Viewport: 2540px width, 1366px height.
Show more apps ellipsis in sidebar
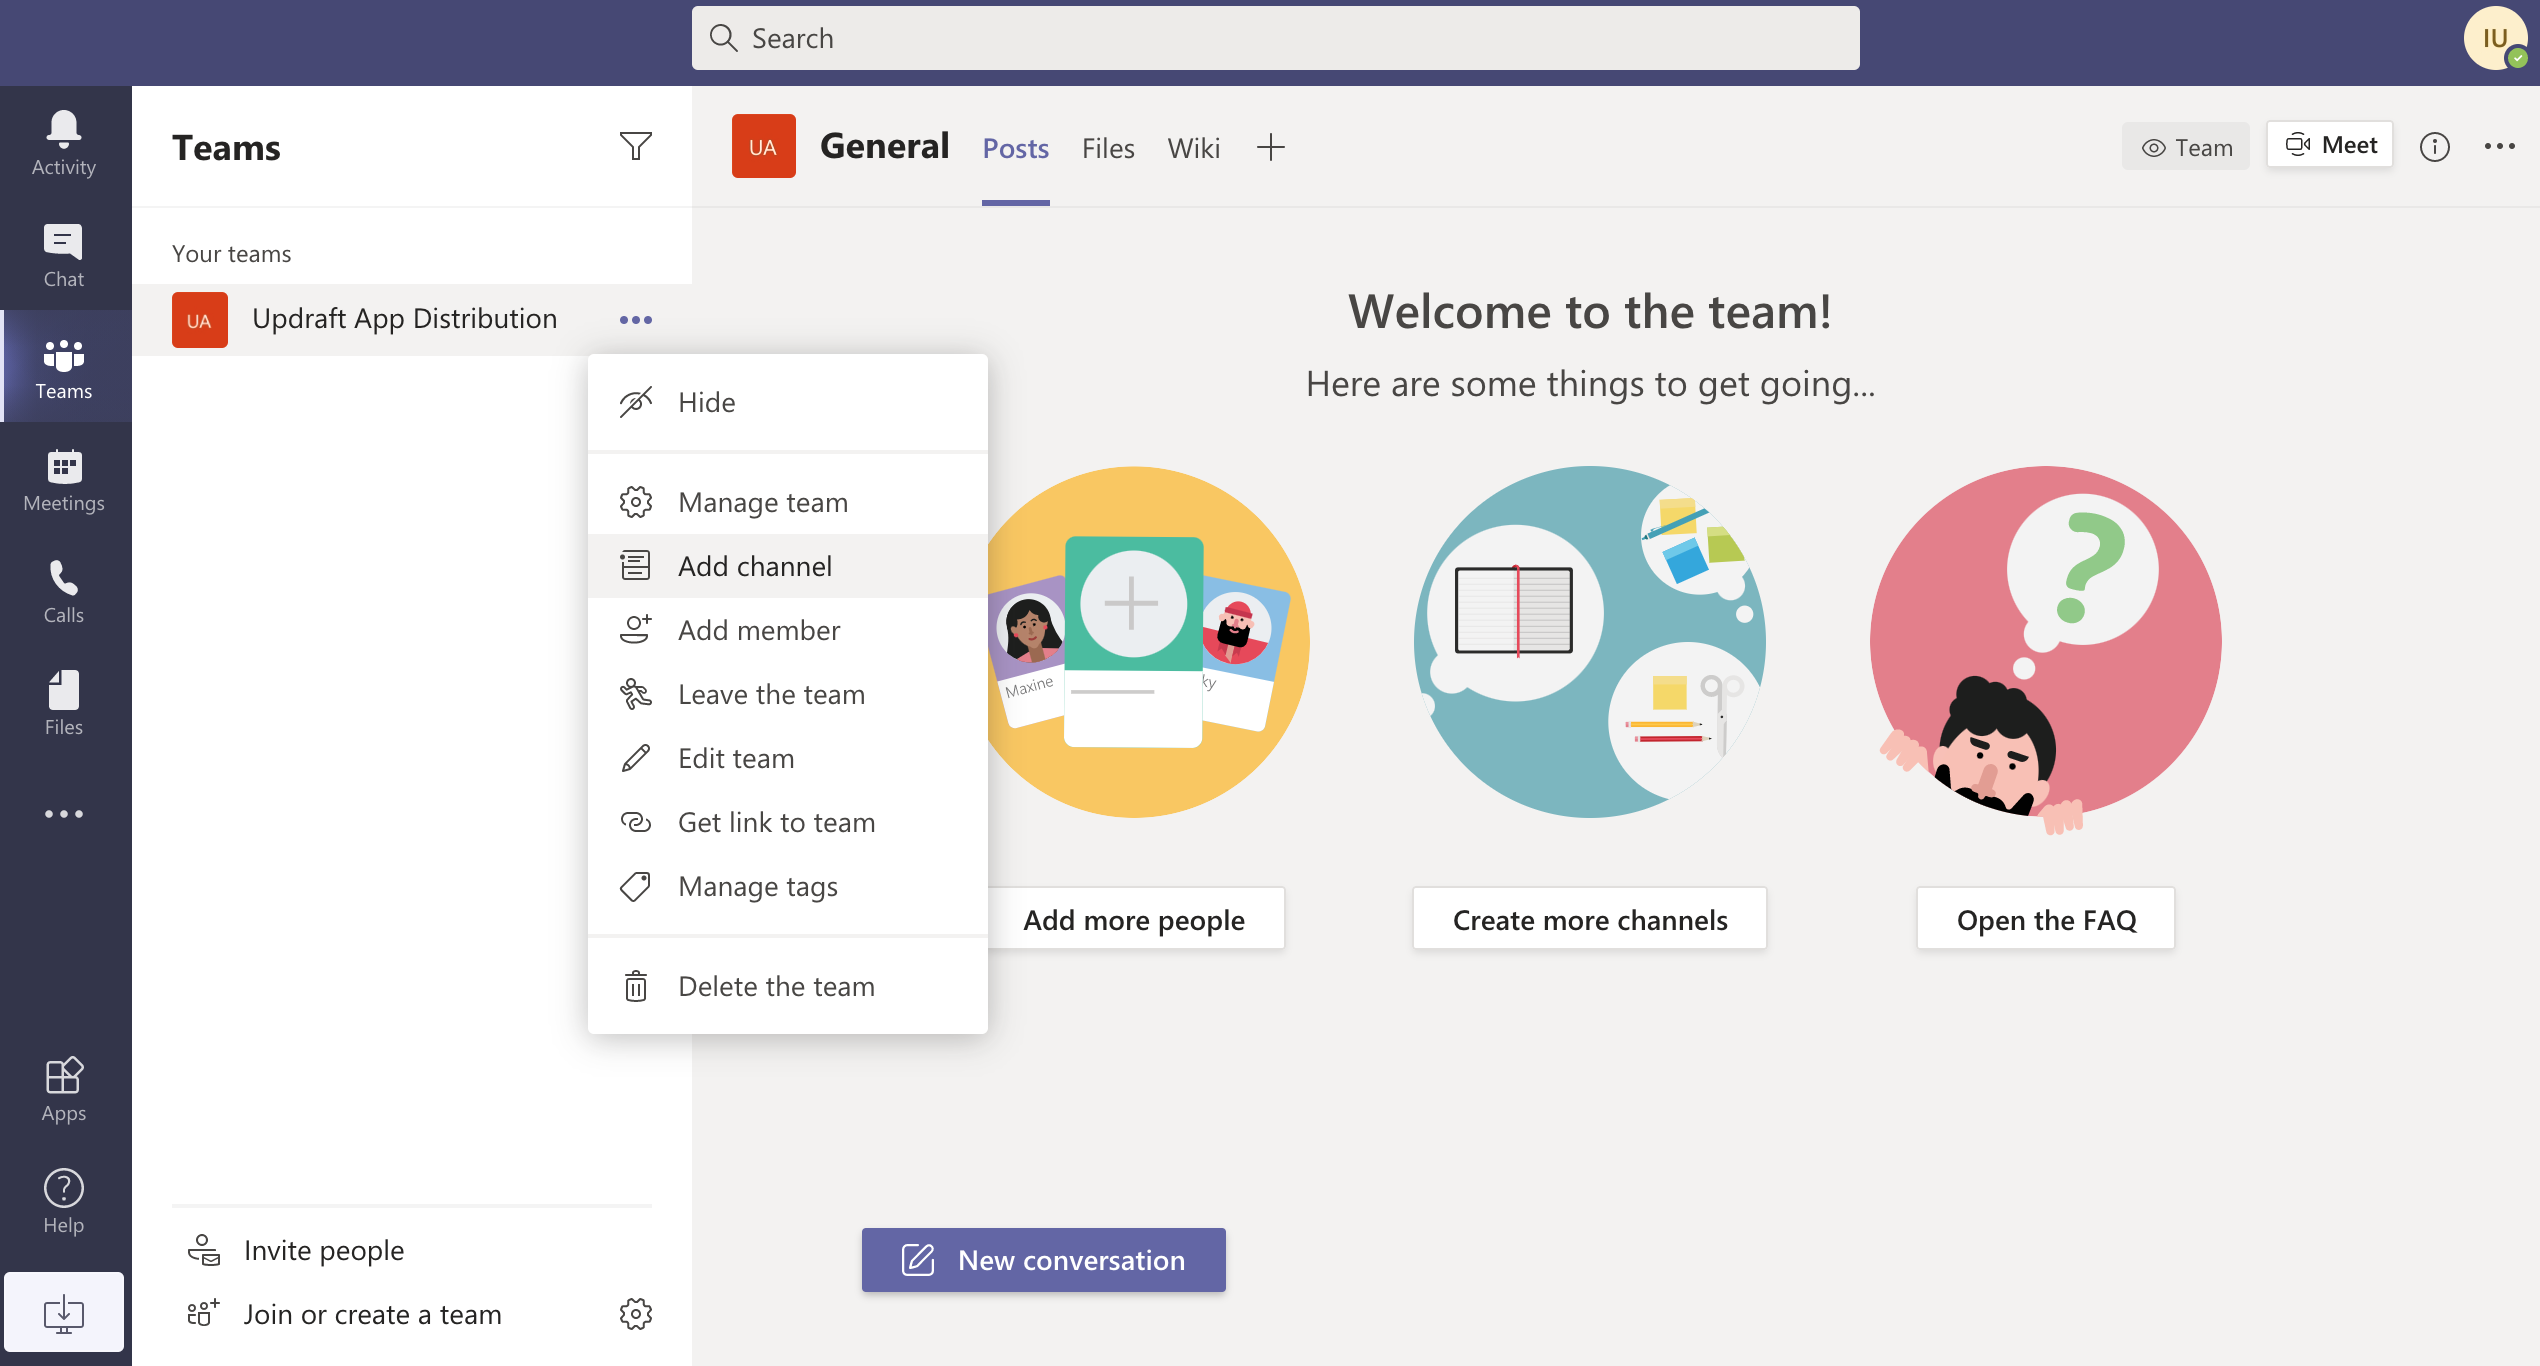tap(64, 814)
